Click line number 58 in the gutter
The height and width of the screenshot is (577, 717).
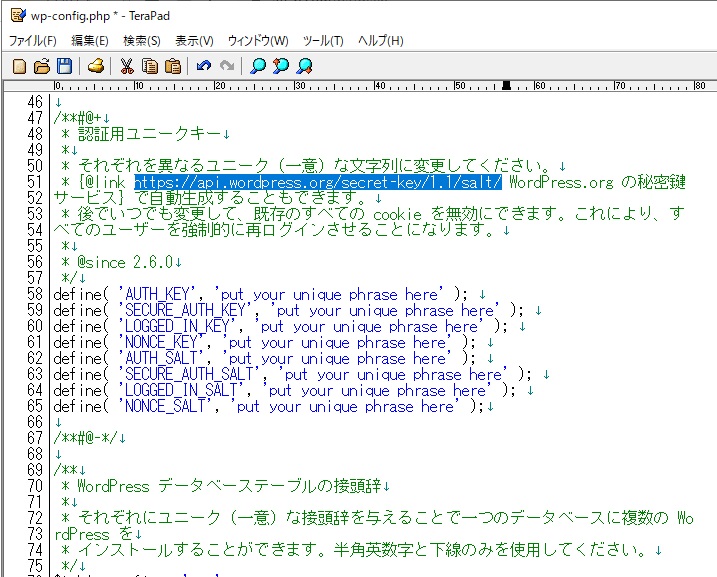pos(35,294)
